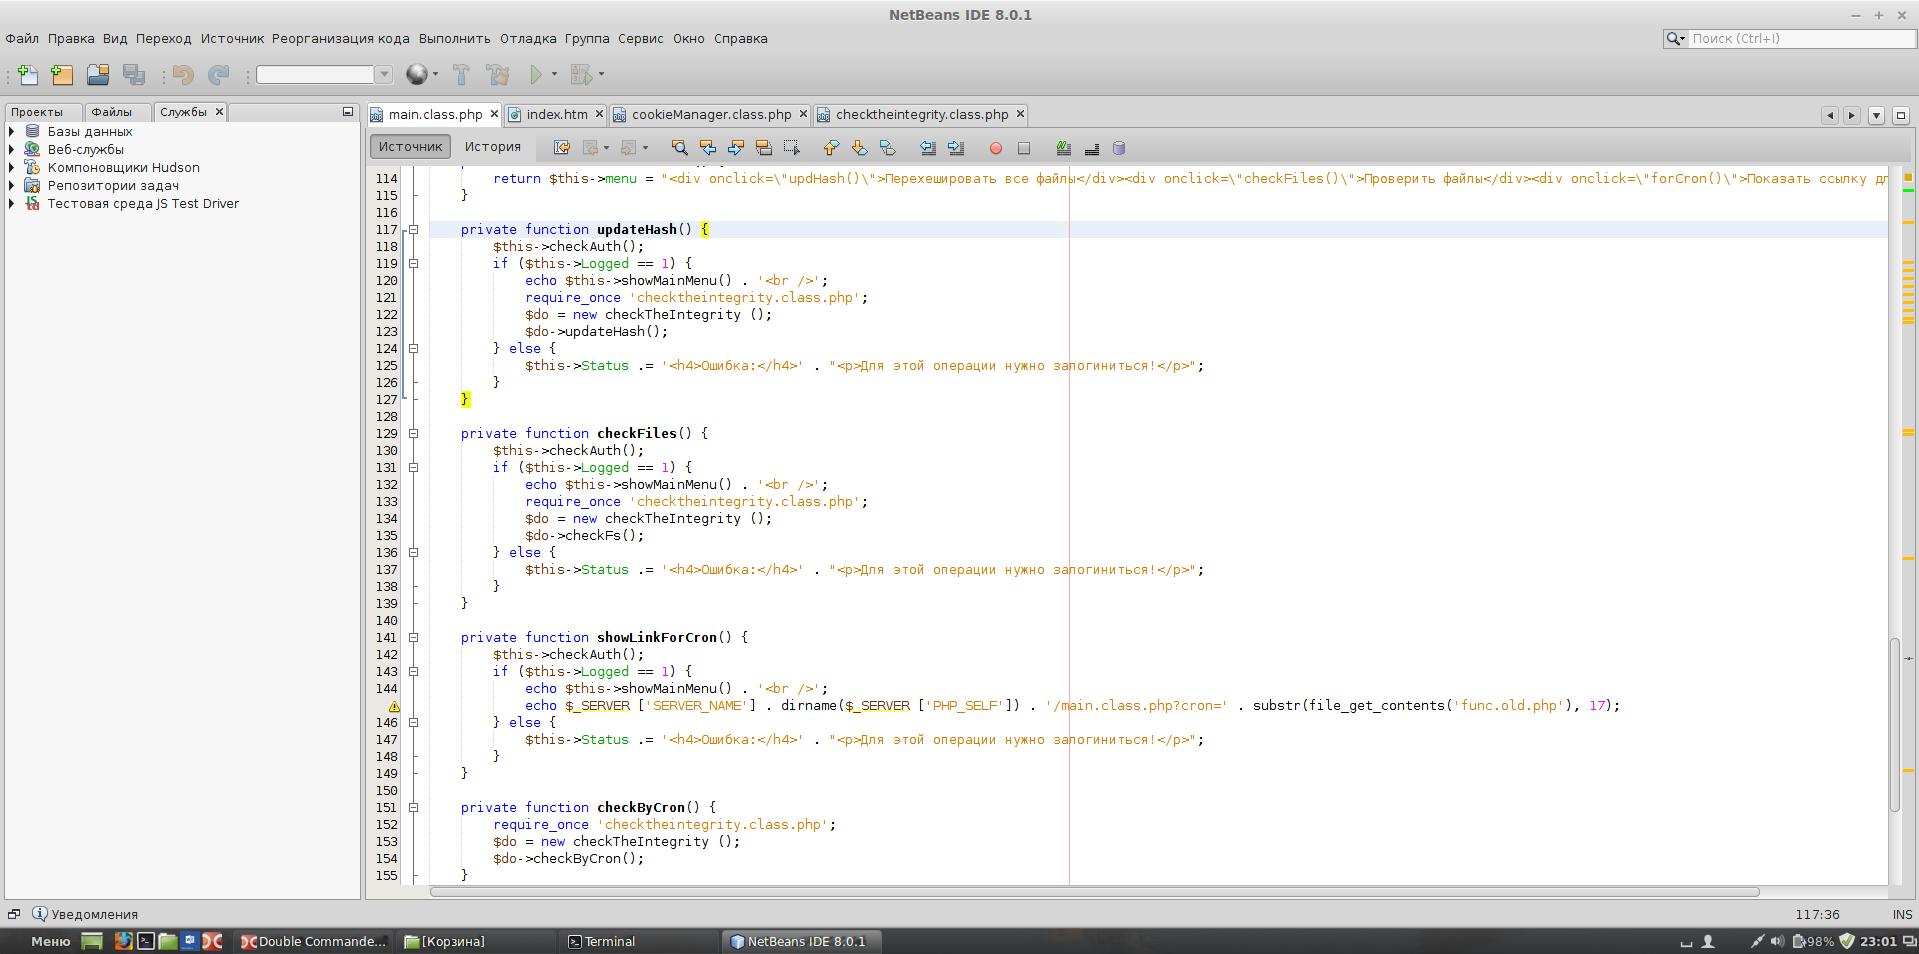
Task: Click the horizontal scrollbar under the editor
Action: (1094, 892)
